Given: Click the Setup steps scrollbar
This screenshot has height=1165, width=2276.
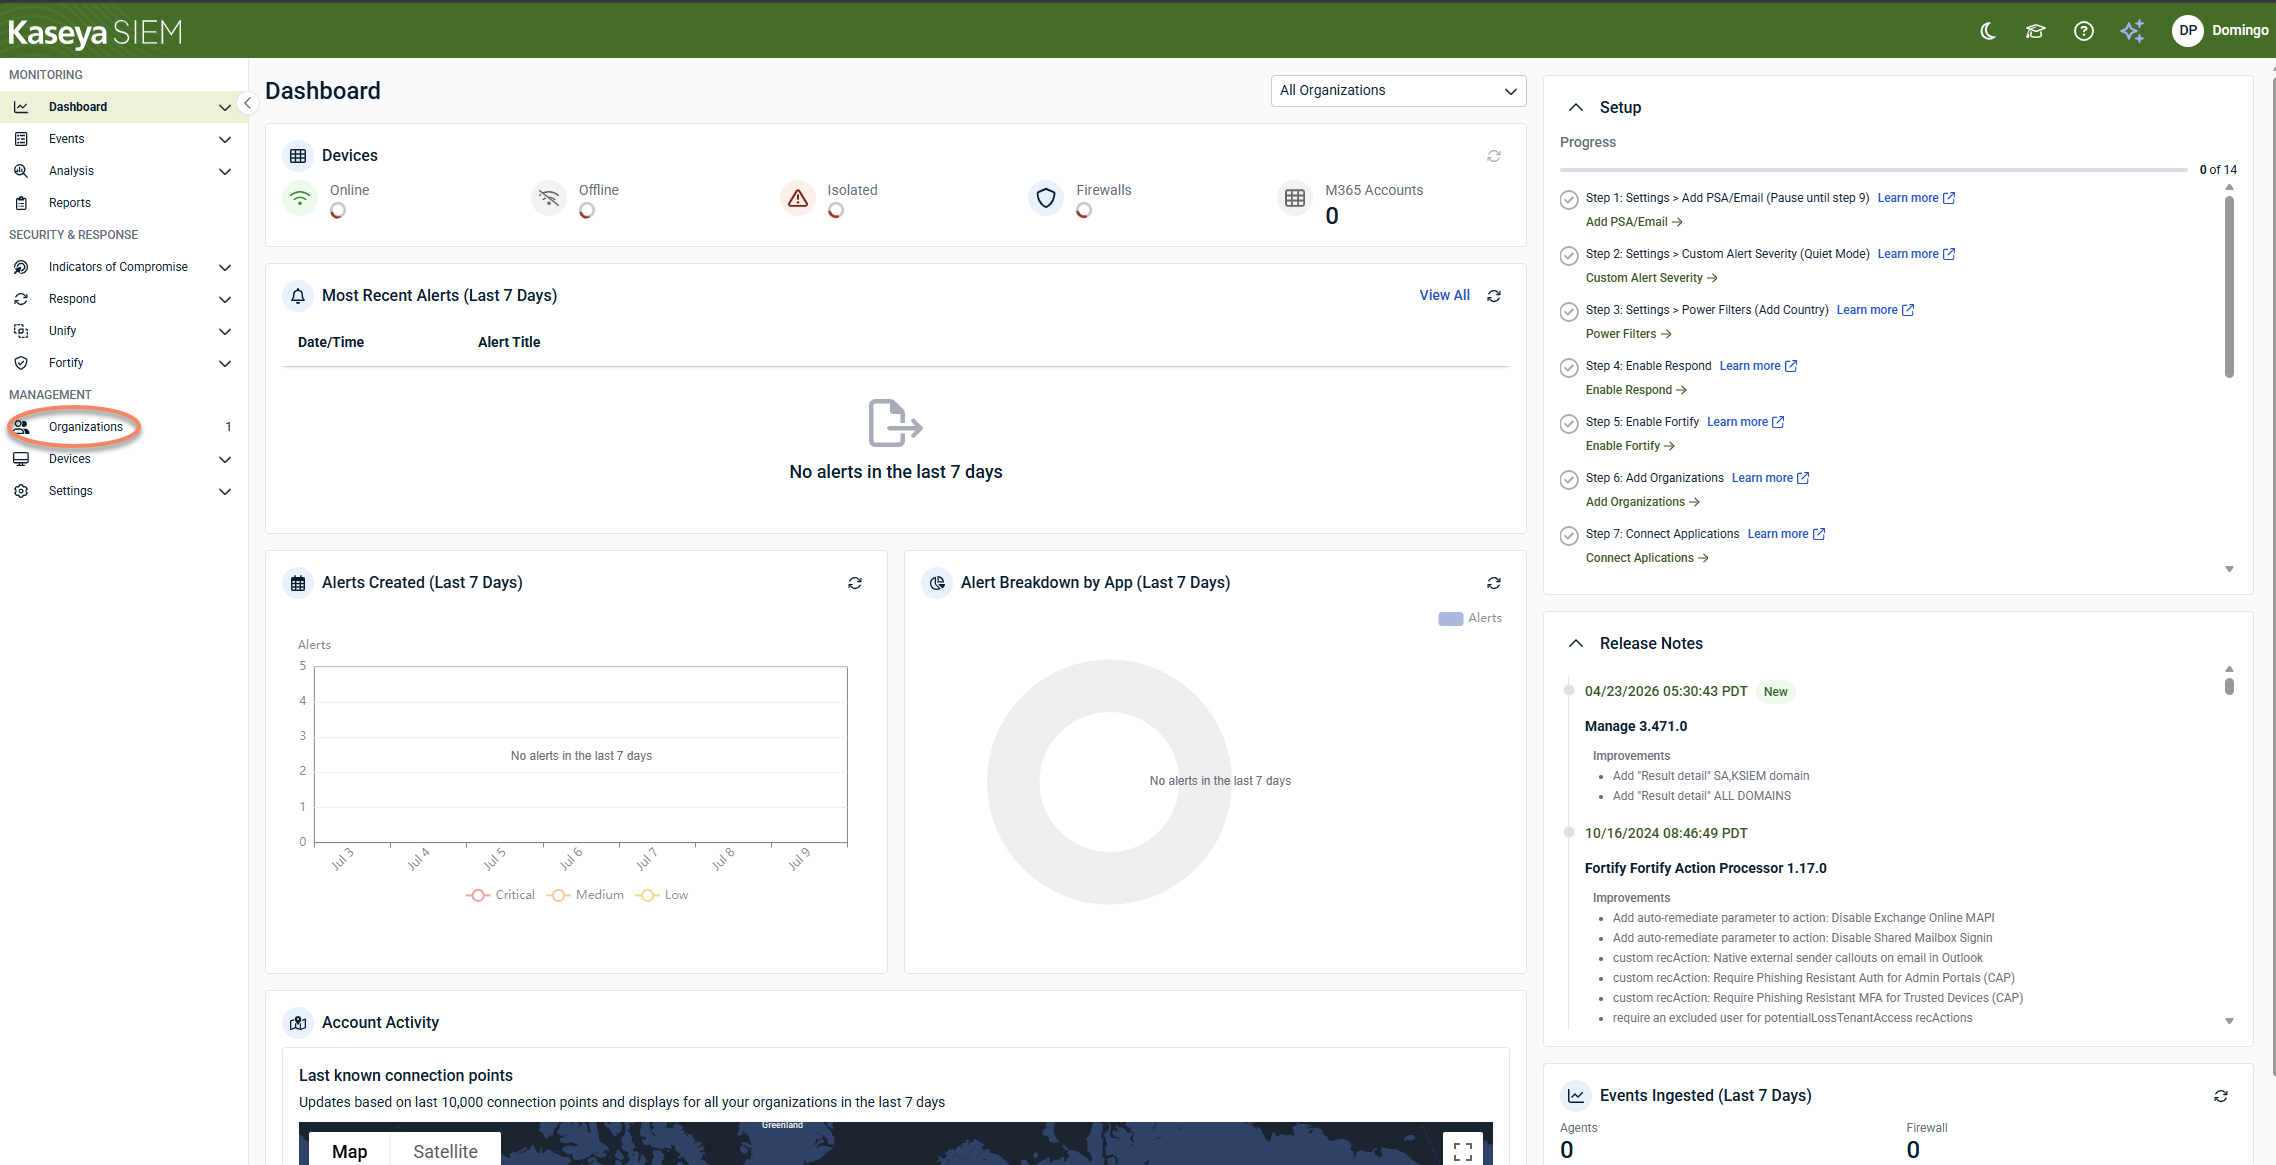Looking at the screenshot, I should coord(2229,287).
